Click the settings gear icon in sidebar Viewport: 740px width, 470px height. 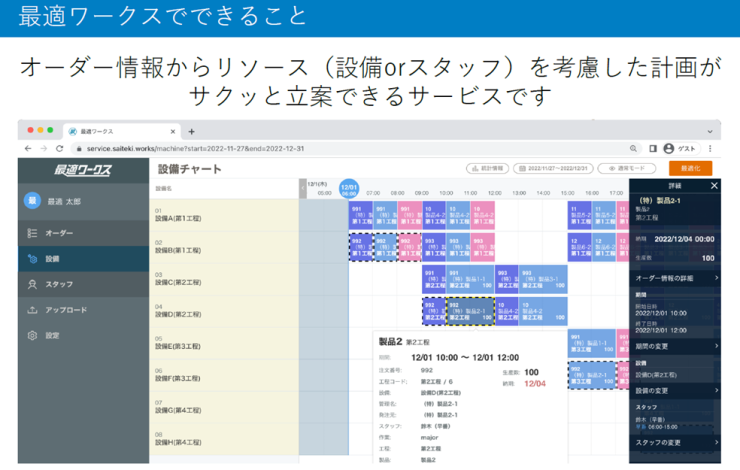click(x=32, y=336)
